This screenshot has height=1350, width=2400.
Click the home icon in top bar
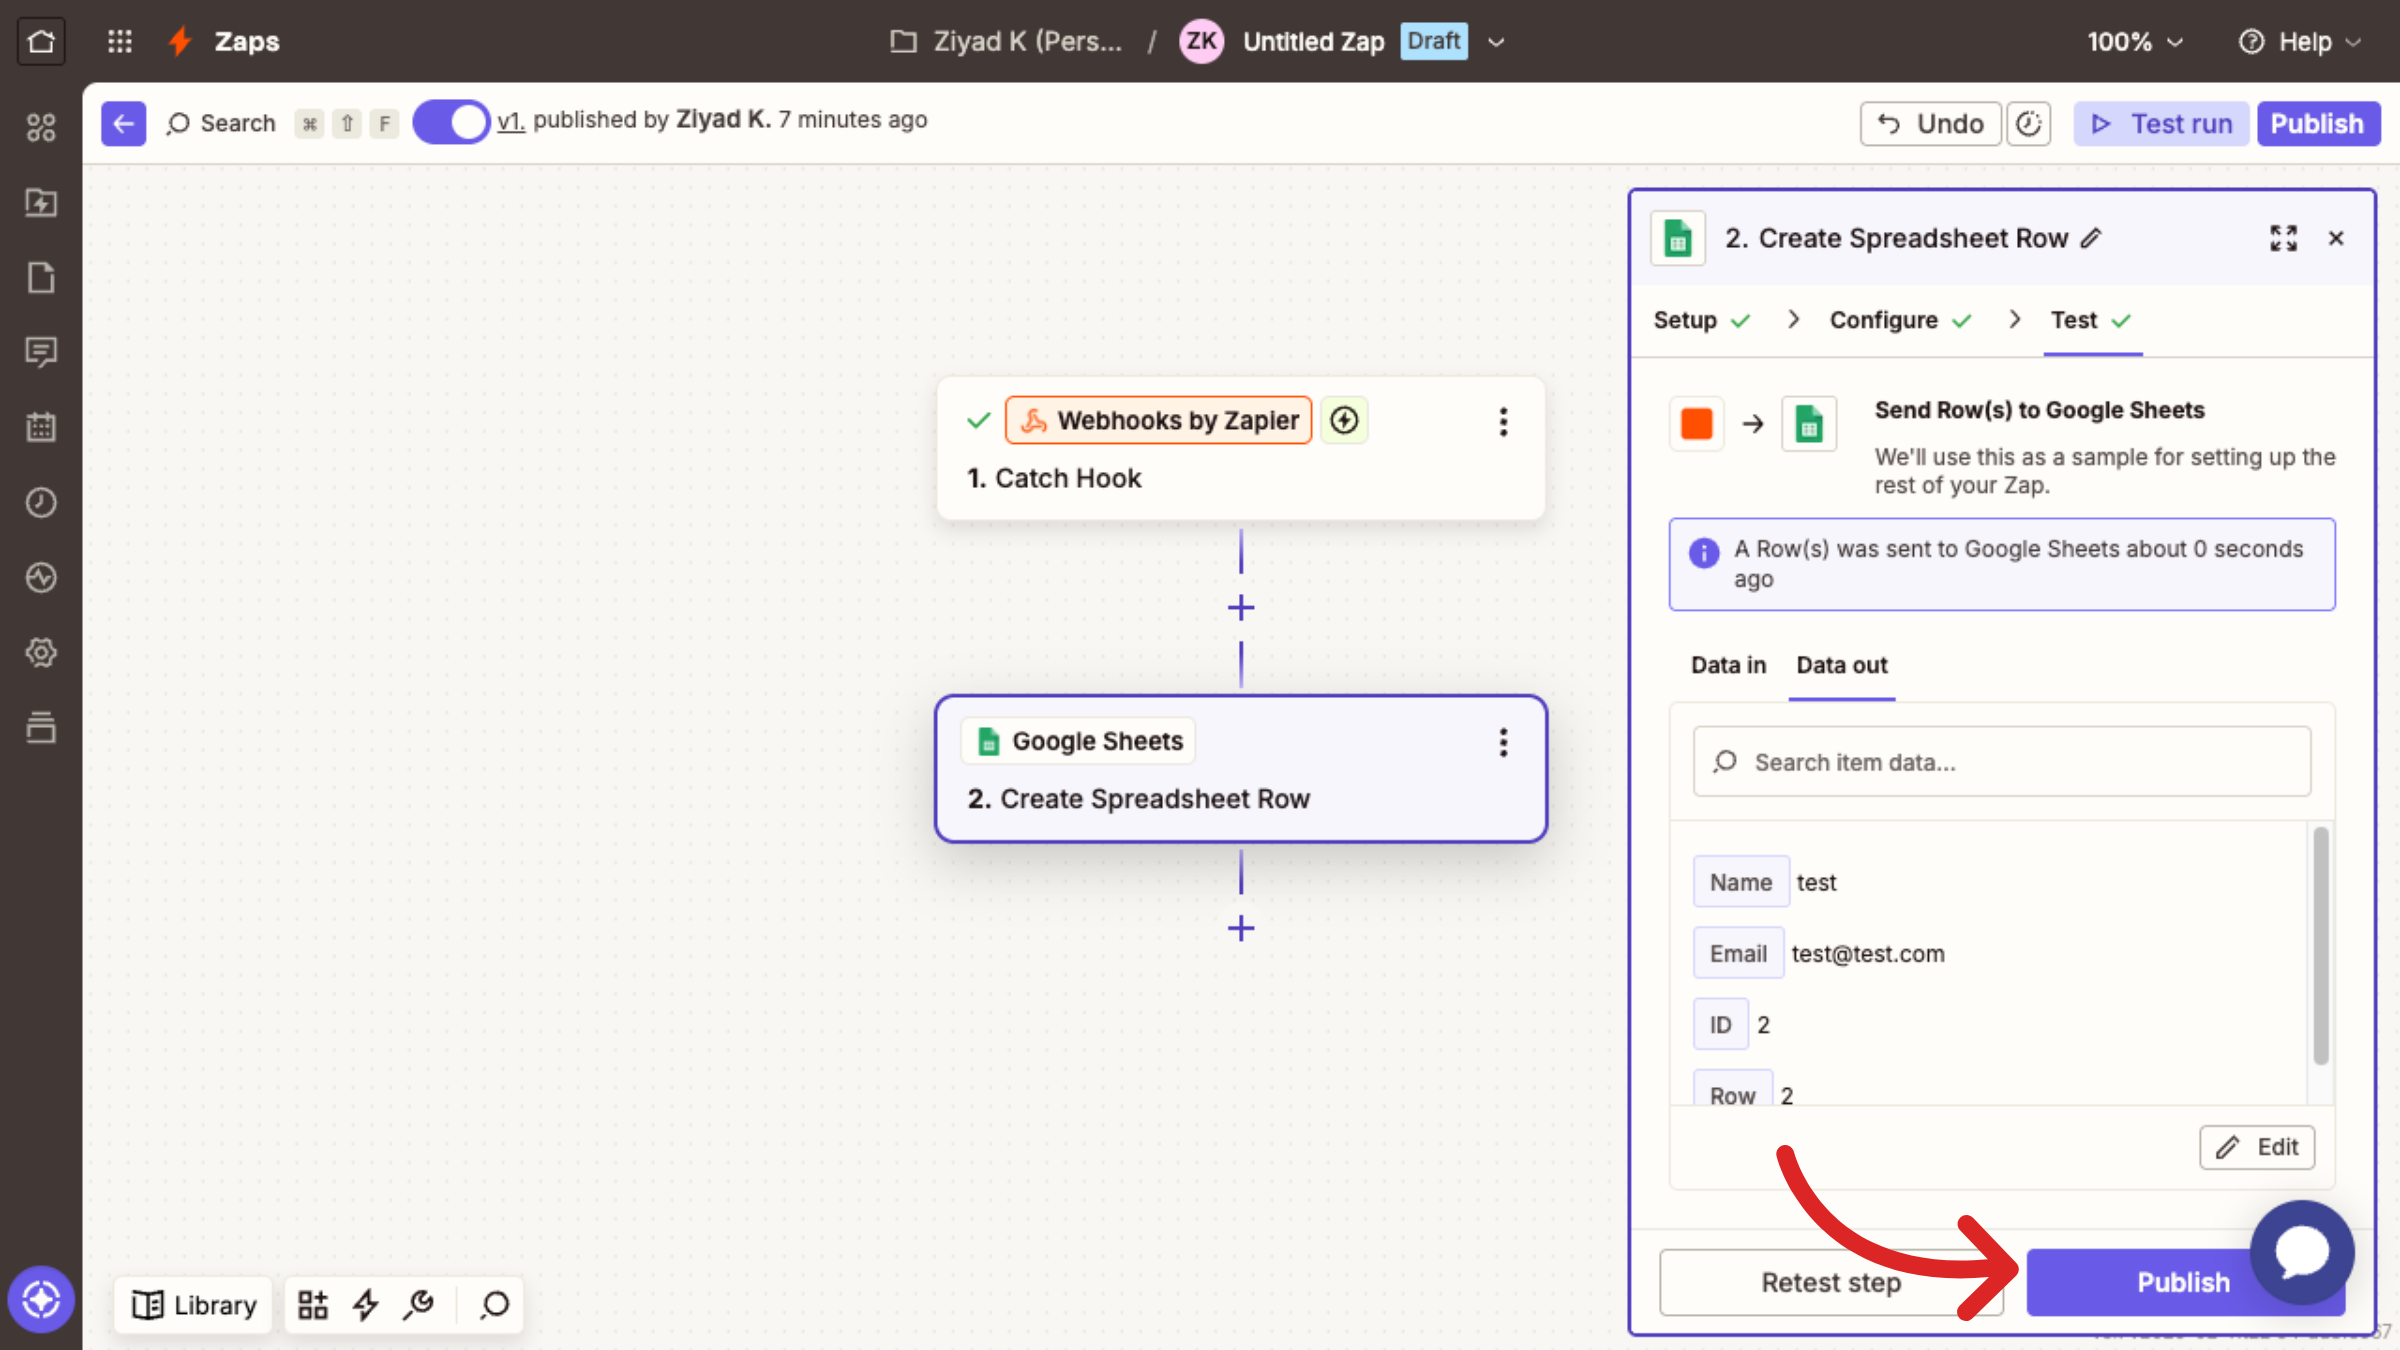pos(41,41)
